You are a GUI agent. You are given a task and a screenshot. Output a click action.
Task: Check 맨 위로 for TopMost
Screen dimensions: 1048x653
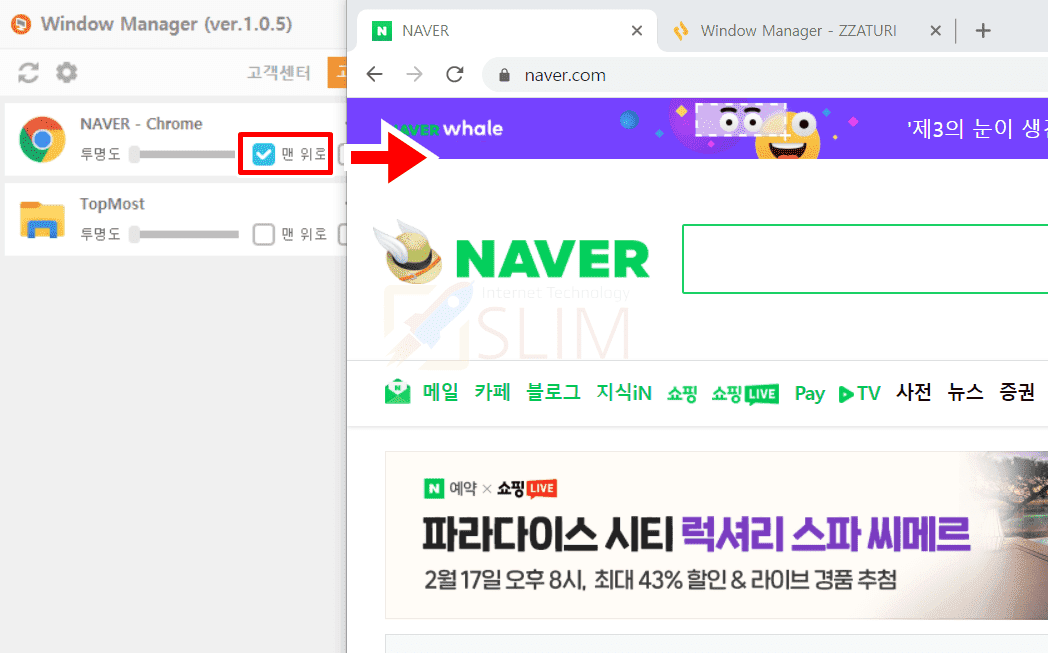[x=263, y=234]
